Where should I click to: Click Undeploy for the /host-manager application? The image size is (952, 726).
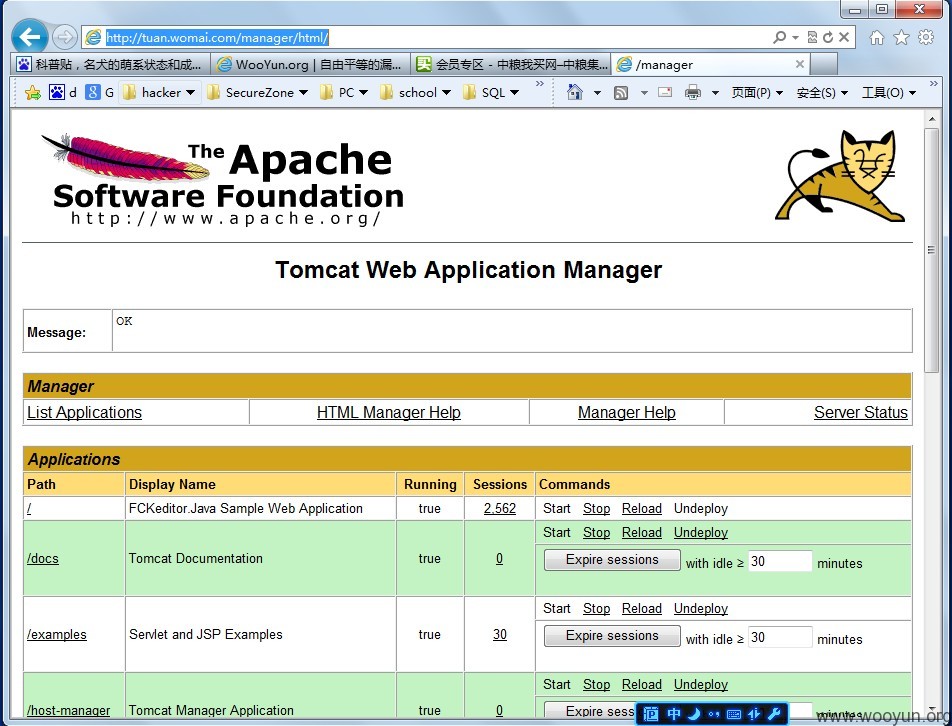coord(701,684)
